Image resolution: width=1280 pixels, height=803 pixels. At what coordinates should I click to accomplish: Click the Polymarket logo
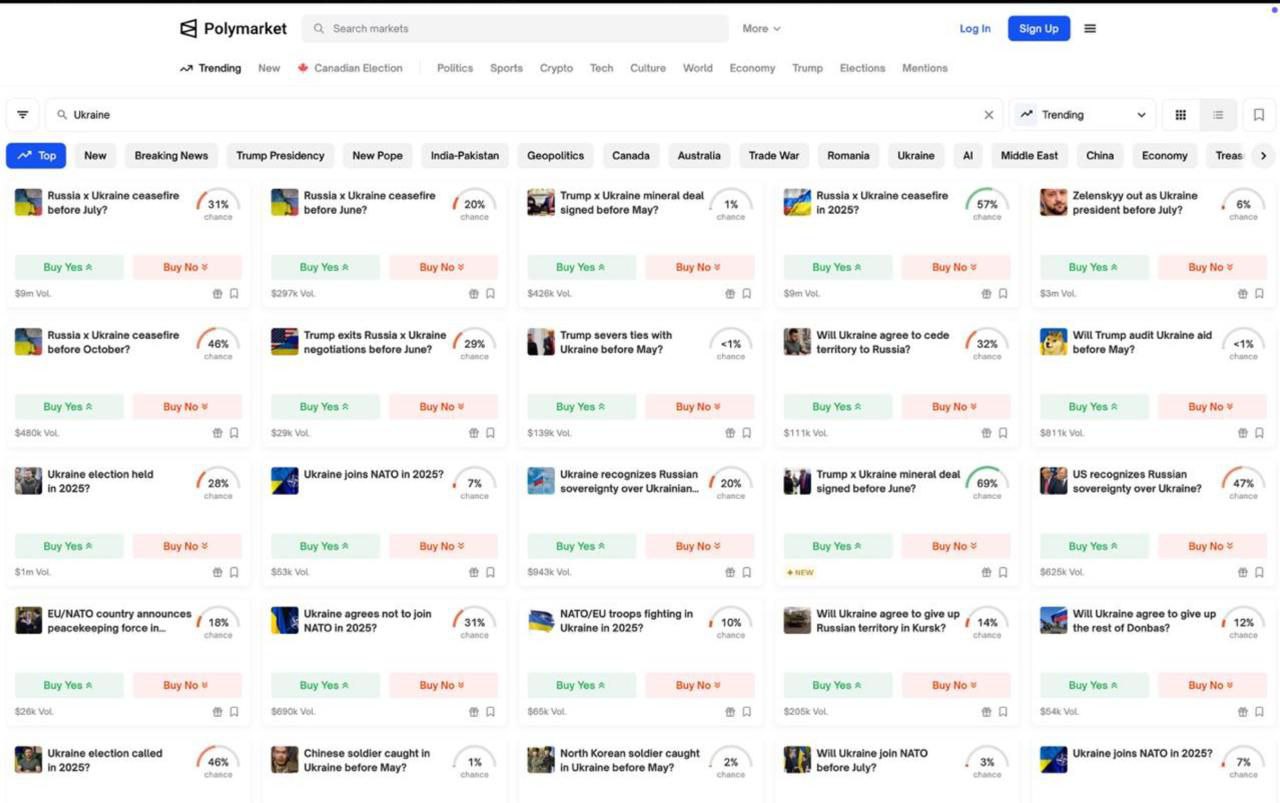point(233,29)
